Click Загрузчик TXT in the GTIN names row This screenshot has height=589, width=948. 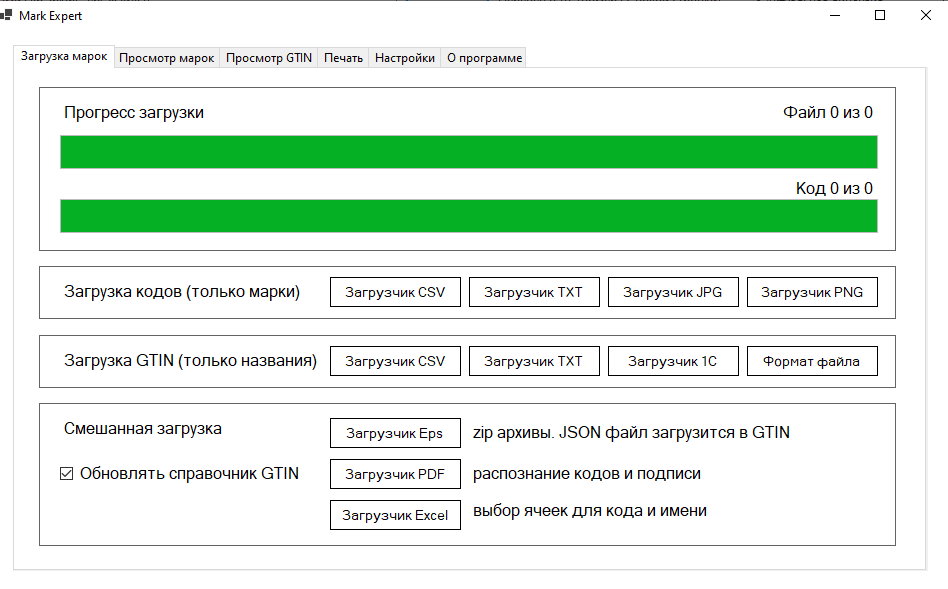click(x=534, y=361)
